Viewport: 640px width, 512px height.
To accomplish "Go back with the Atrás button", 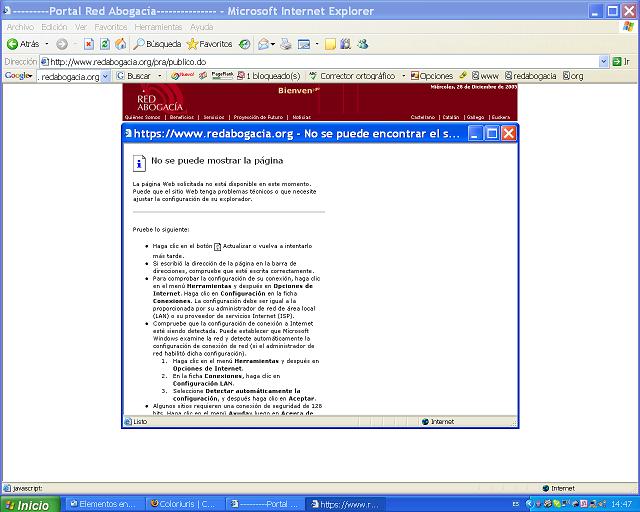I will [23, 44].
